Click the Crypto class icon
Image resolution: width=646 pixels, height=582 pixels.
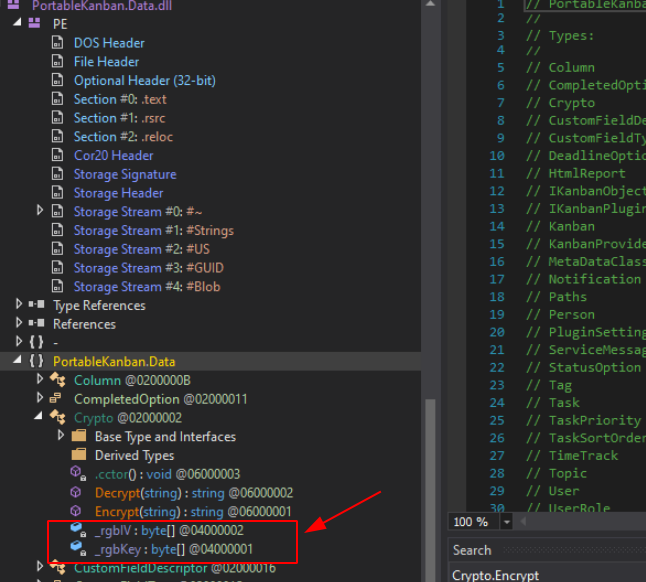58,418
